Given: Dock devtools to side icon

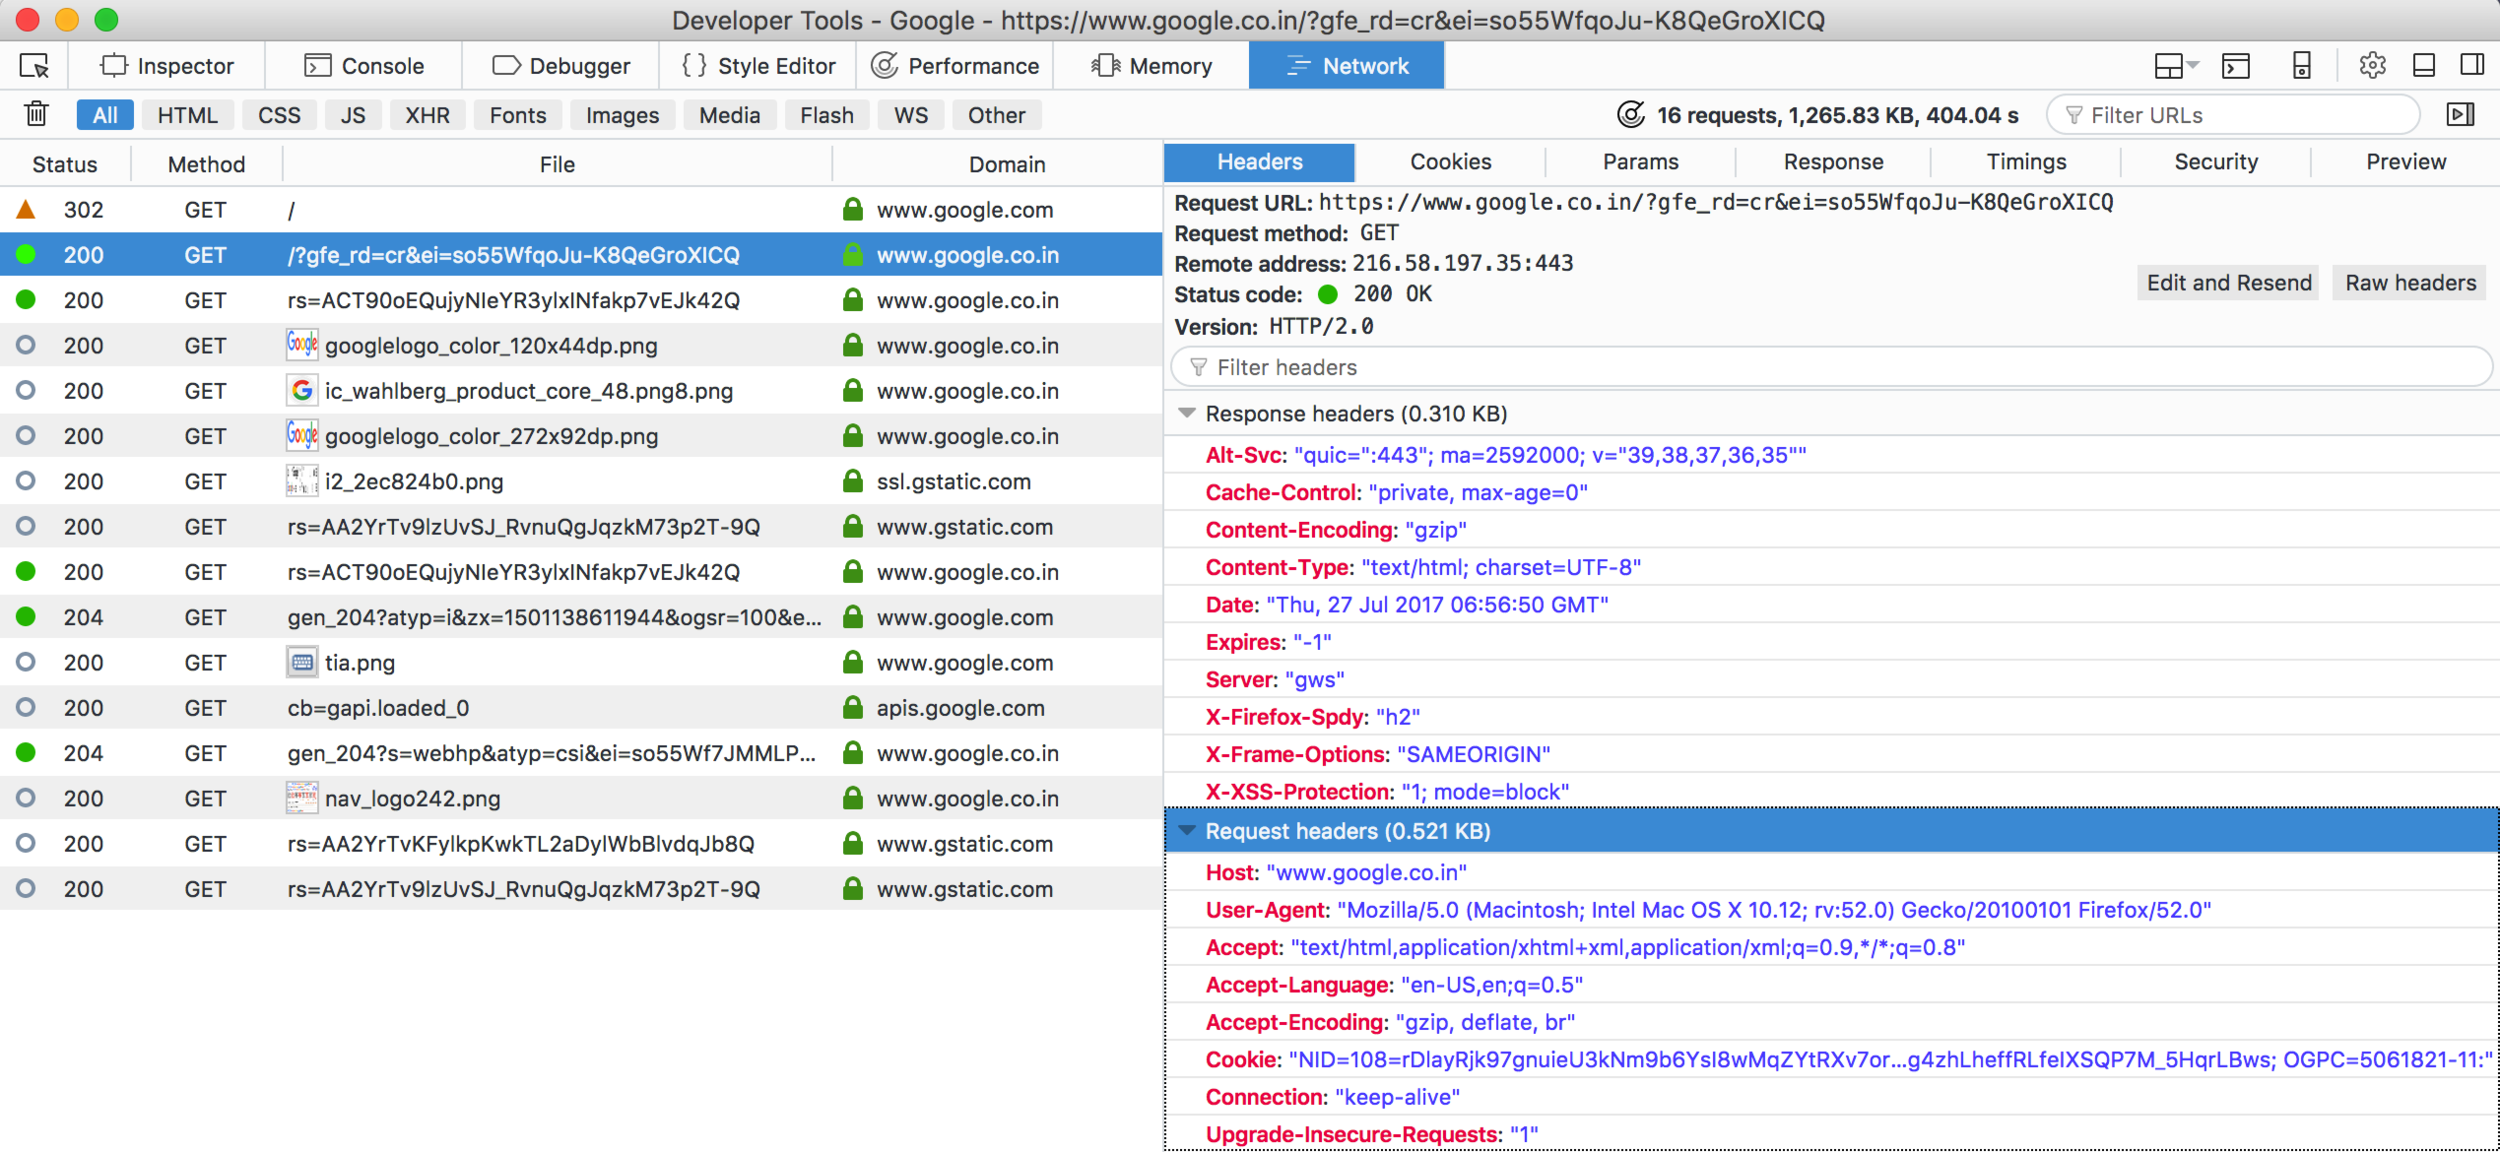Looking at the screenshot, I should coord(2472,66).
